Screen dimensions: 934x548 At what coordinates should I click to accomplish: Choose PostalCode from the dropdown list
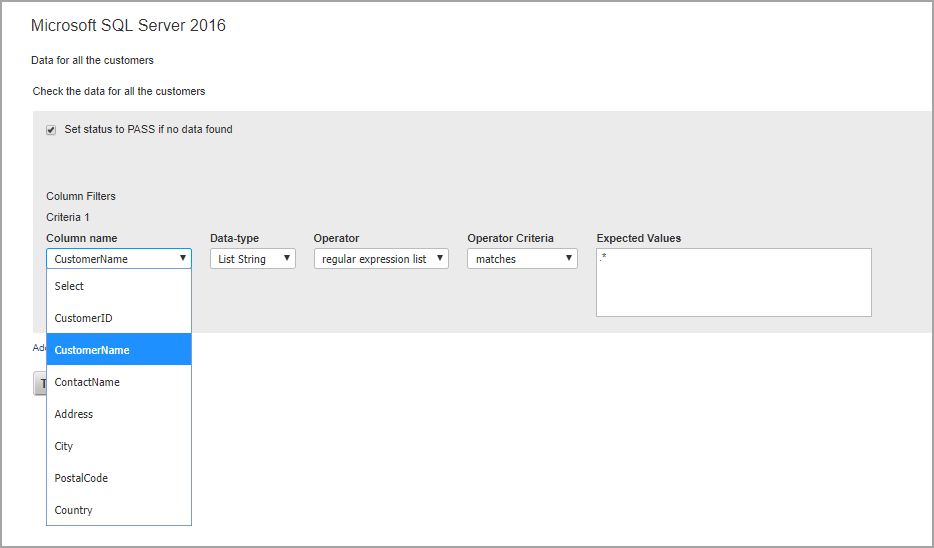[118, 478]
